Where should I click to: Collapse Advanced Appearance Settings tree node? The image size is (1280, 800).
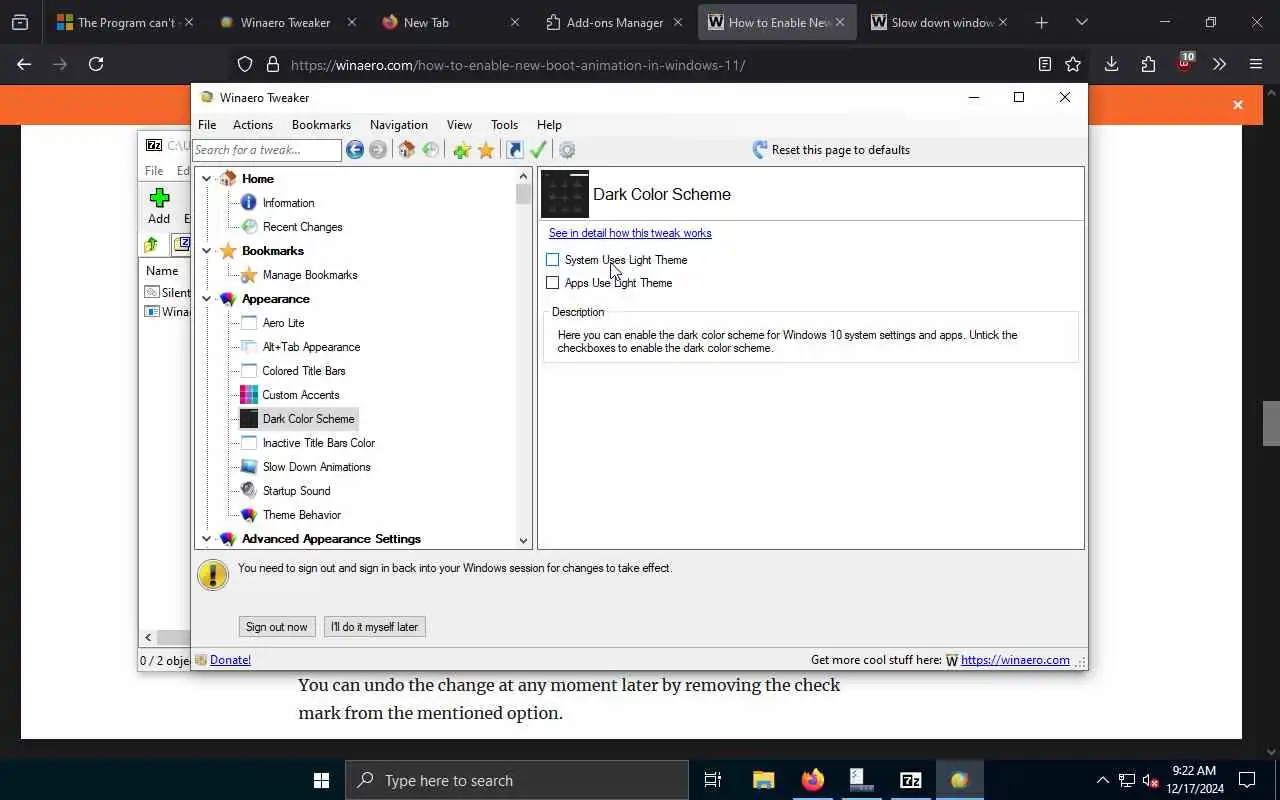[207, 539]
